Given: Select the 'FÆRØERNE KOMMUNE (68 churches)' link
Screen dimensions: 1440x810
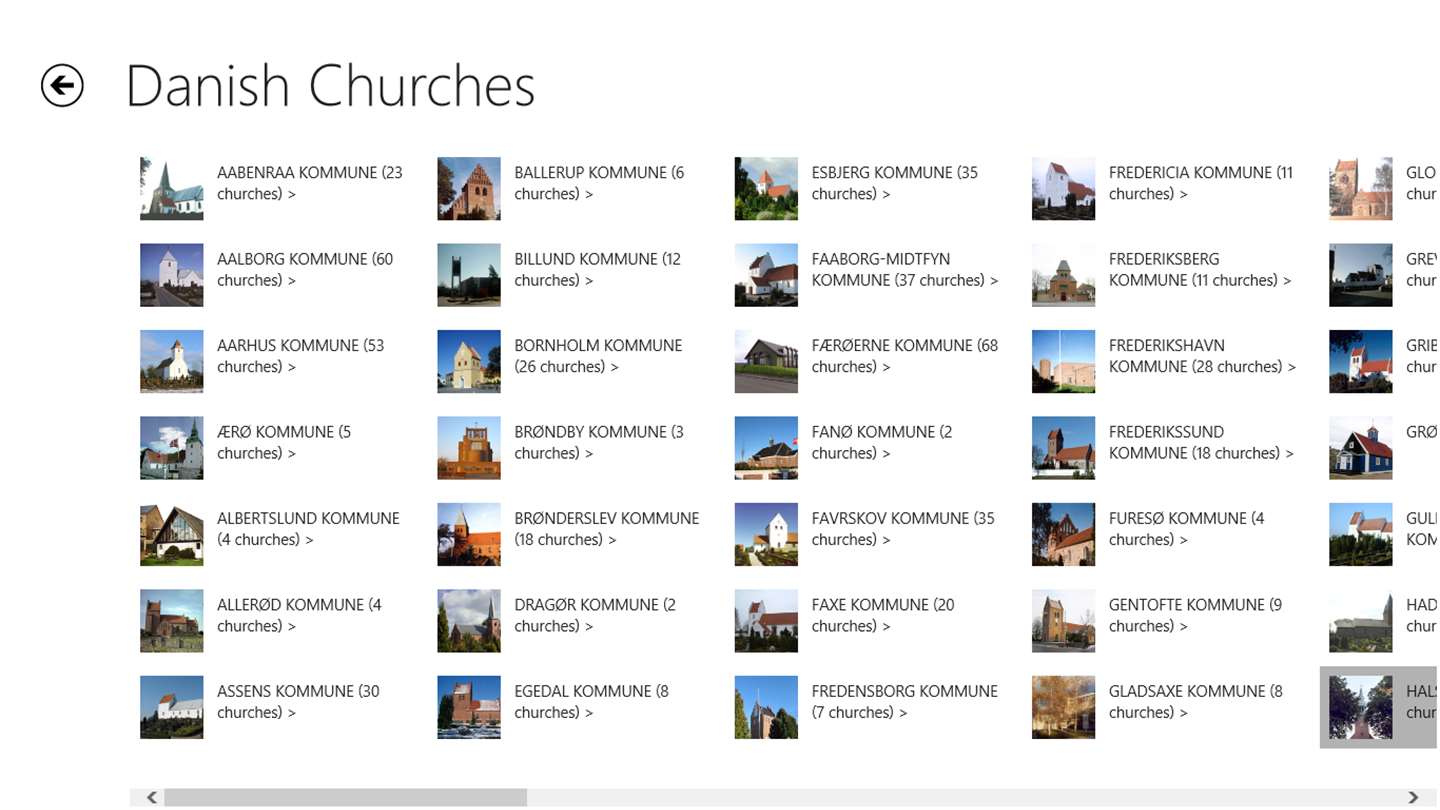Looking at the screenshot, I should click(x=905, y=356).
